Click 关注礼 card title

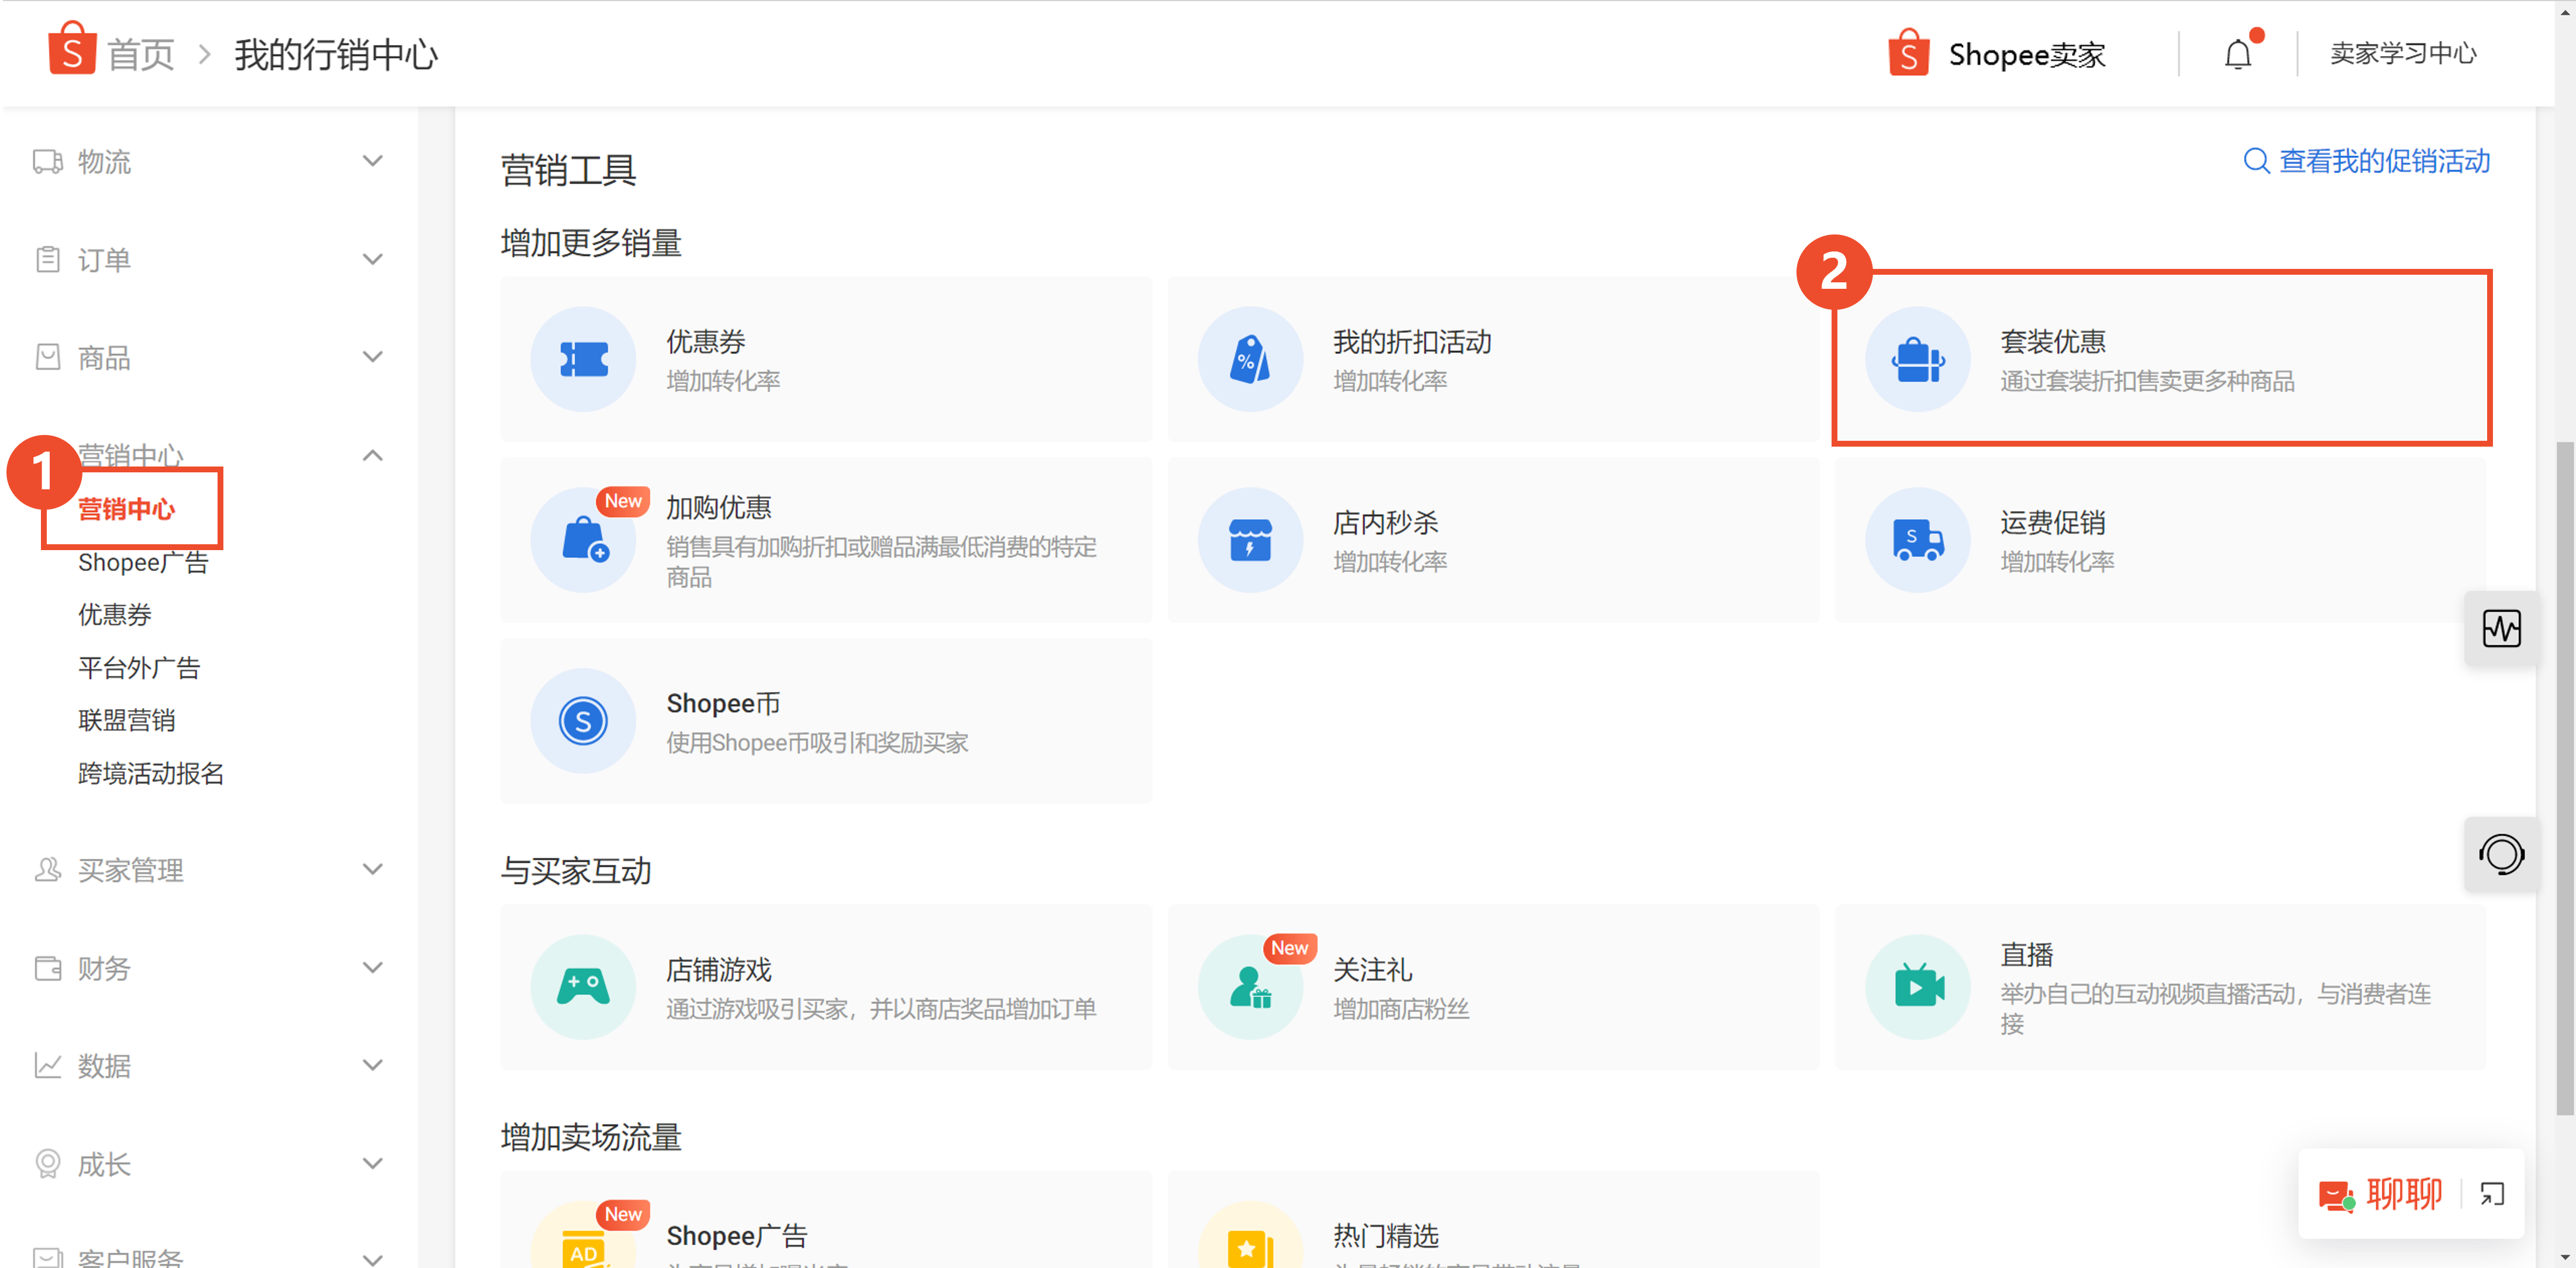click(x=1372, y=969)
